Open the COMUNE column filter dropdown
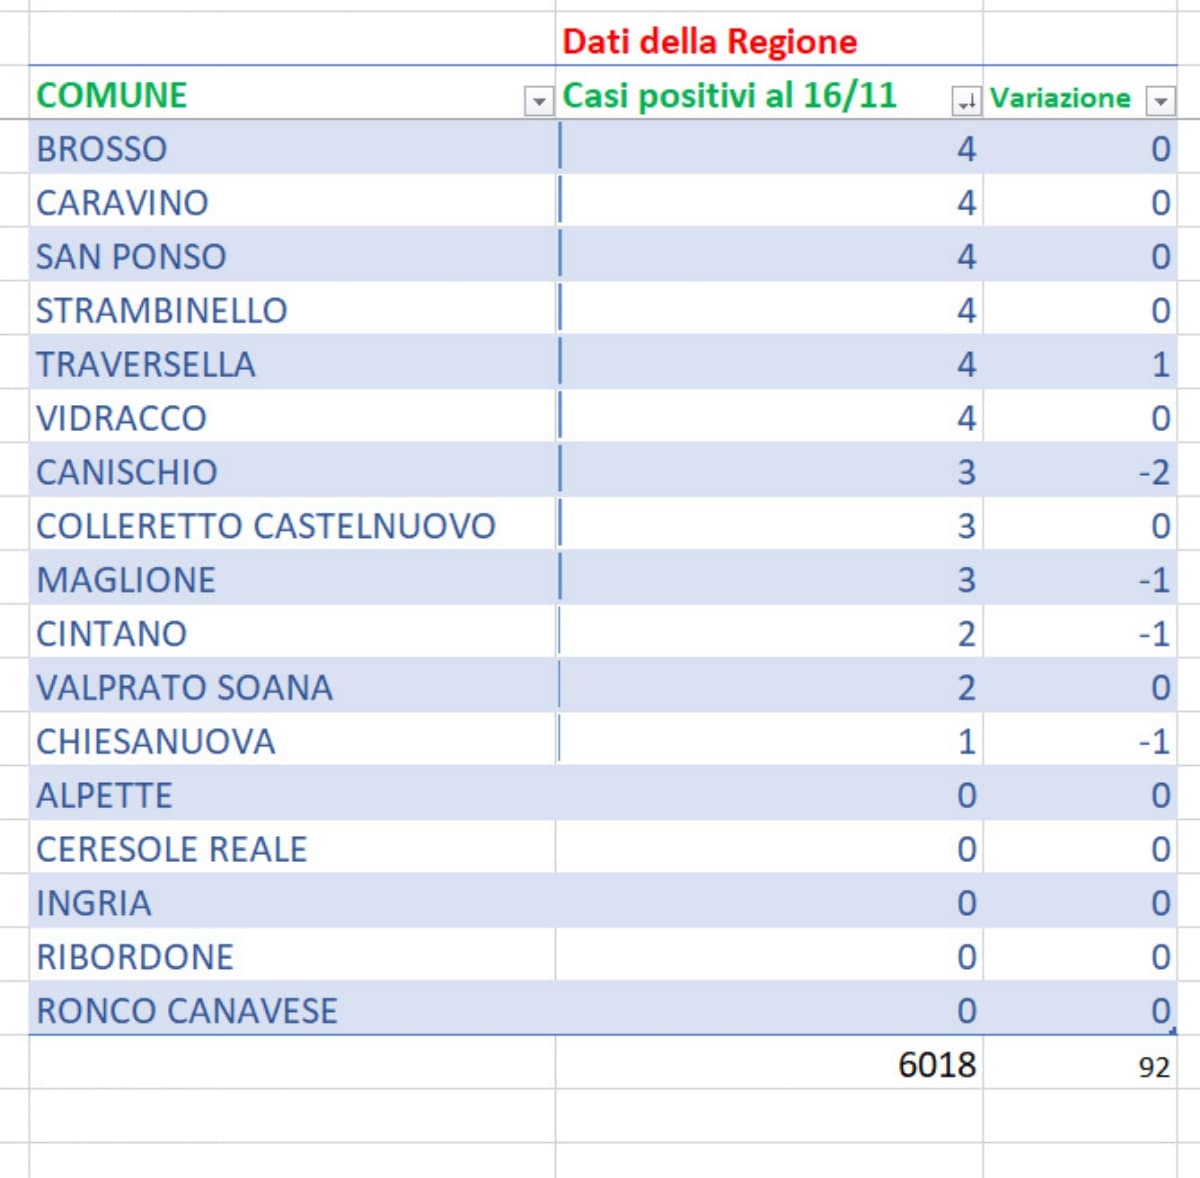1200x1178 pixels. pos(538,101)
